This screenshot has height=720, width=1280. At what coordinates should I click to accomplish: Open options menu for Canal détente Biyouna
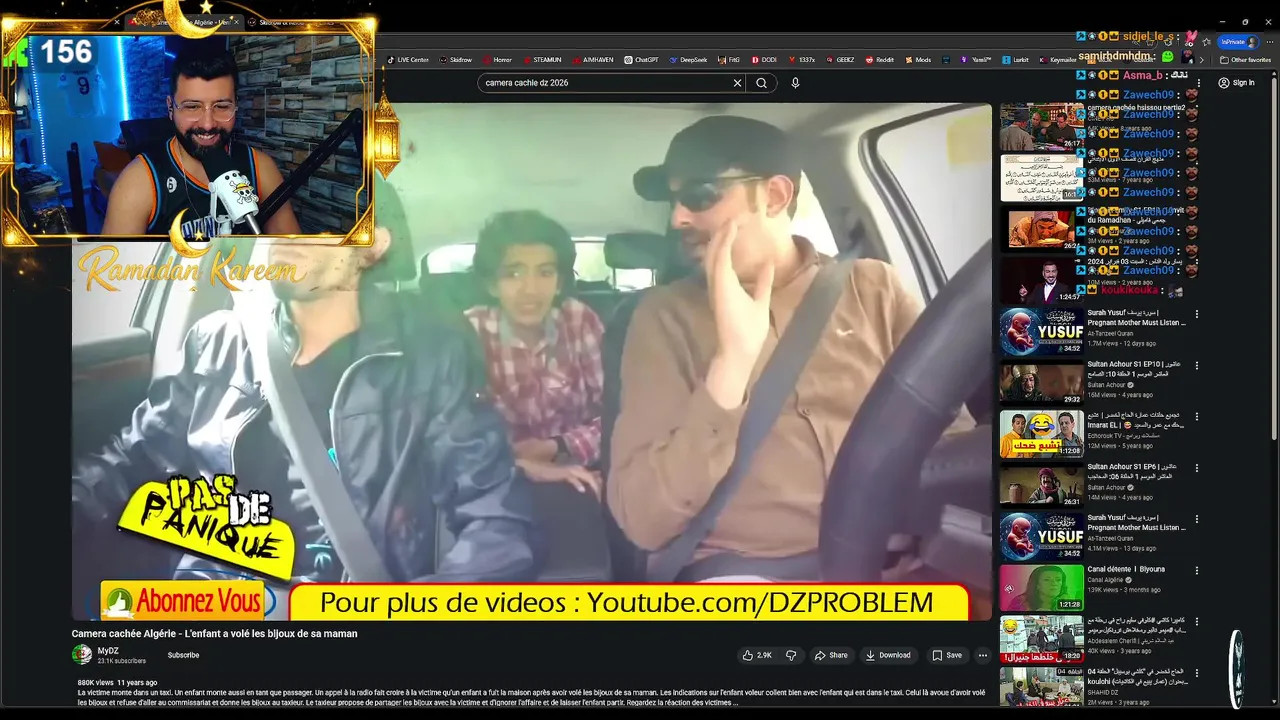click(1197, 570)
